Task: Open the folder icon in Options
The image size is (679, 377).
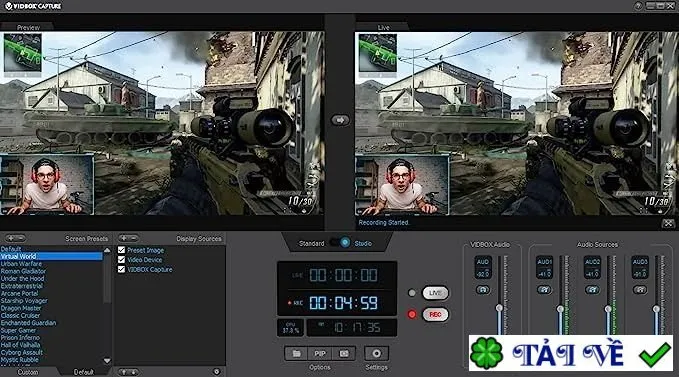Action: pos(296,354)
